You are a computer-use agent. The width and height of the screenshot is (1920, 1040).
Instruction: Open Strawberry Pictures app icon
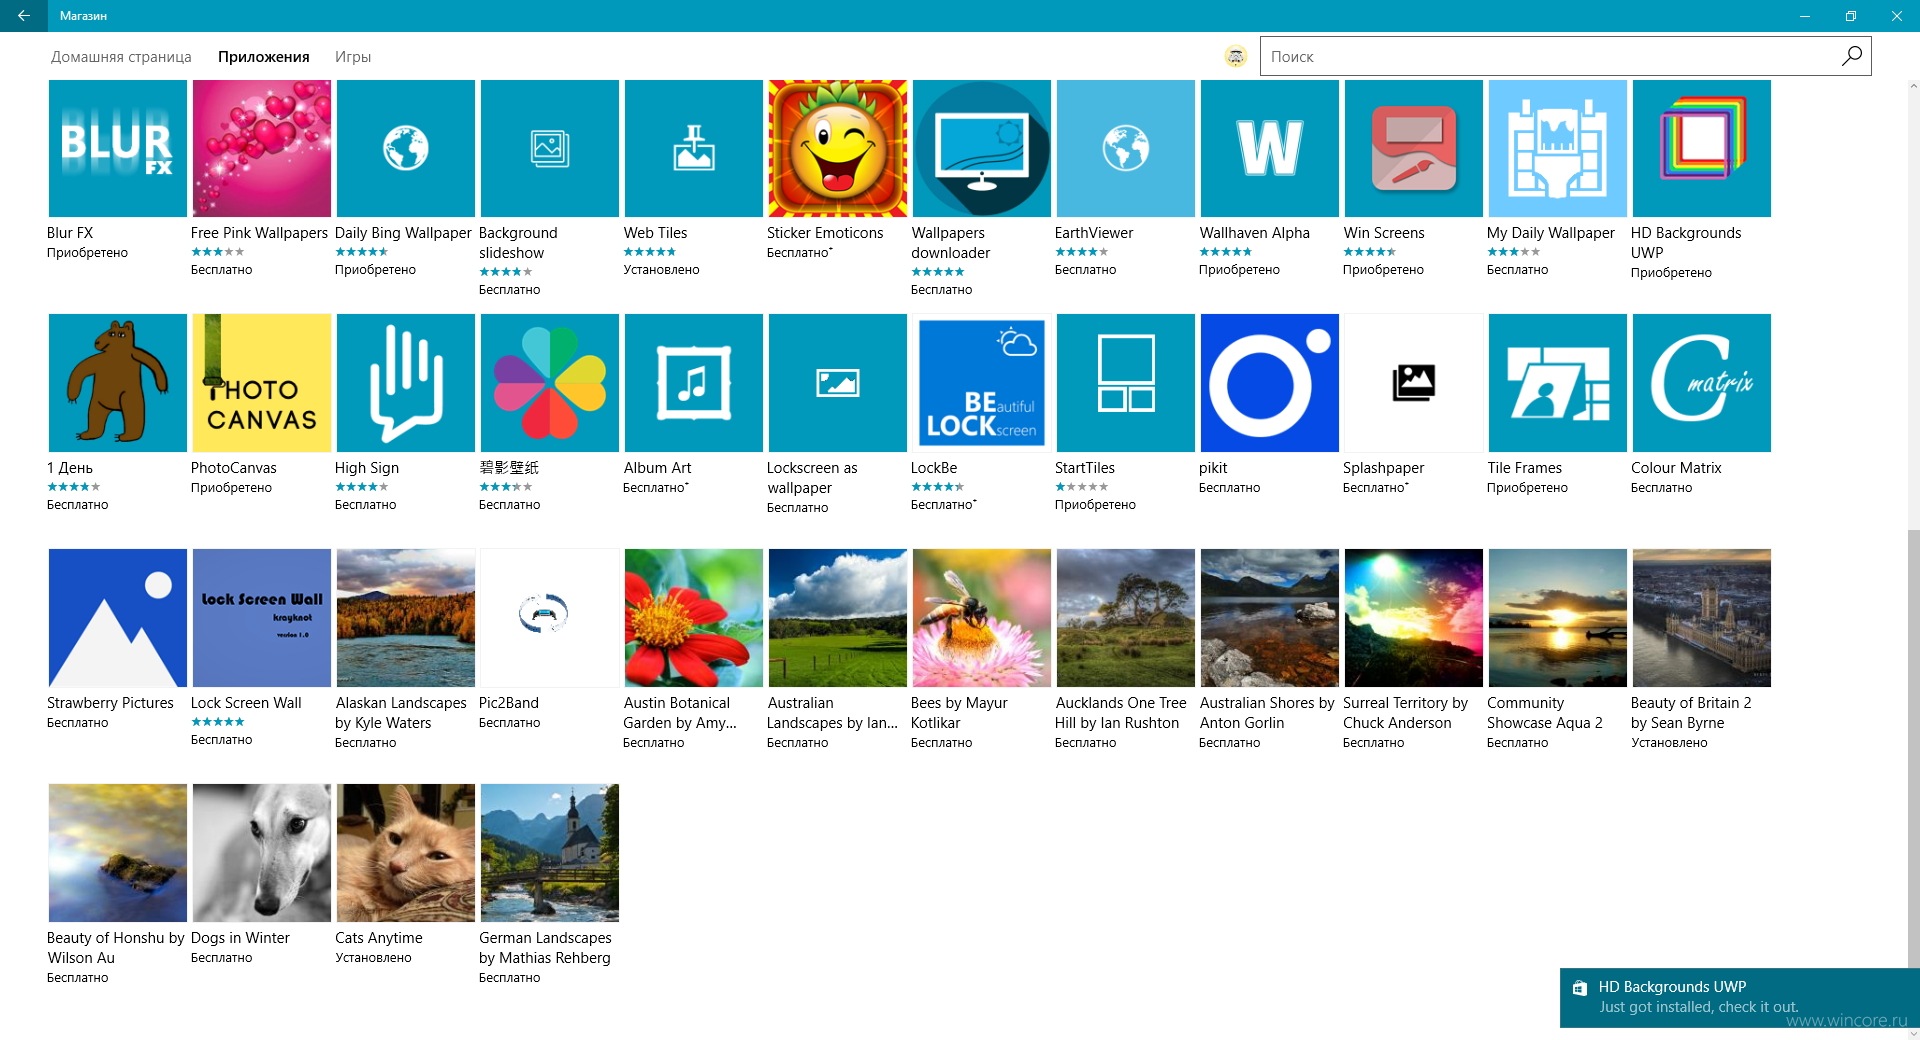pyautogui.click(x=118, y=618)
